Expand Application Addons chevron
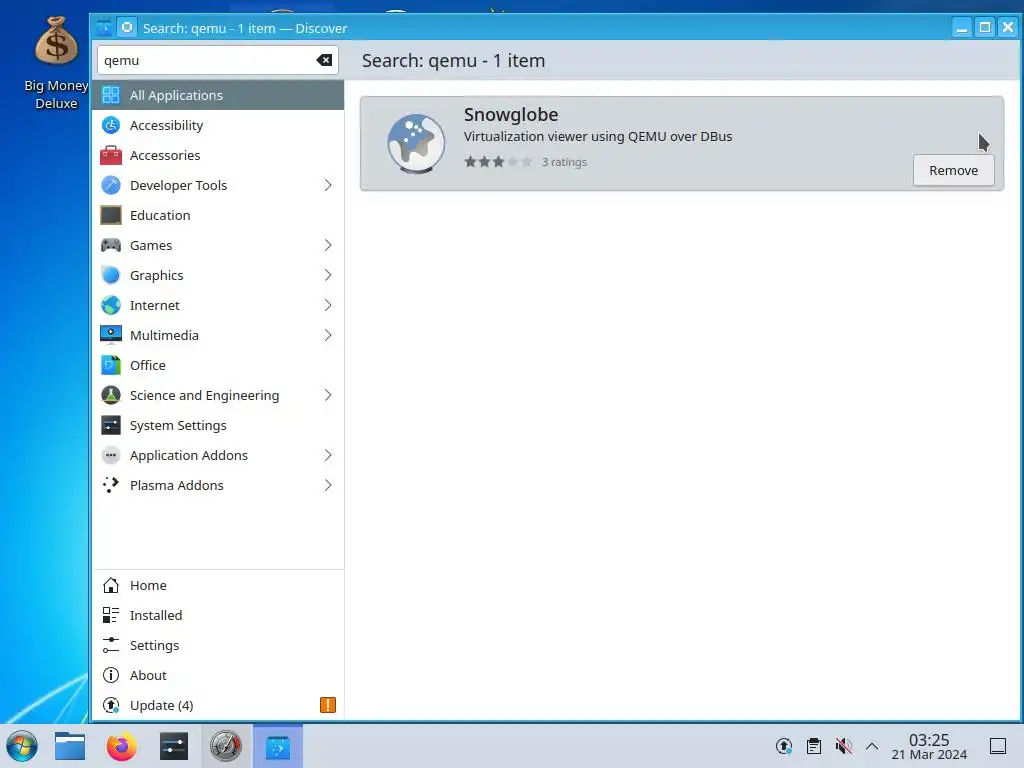The image size is (1024, 768). 328,455
